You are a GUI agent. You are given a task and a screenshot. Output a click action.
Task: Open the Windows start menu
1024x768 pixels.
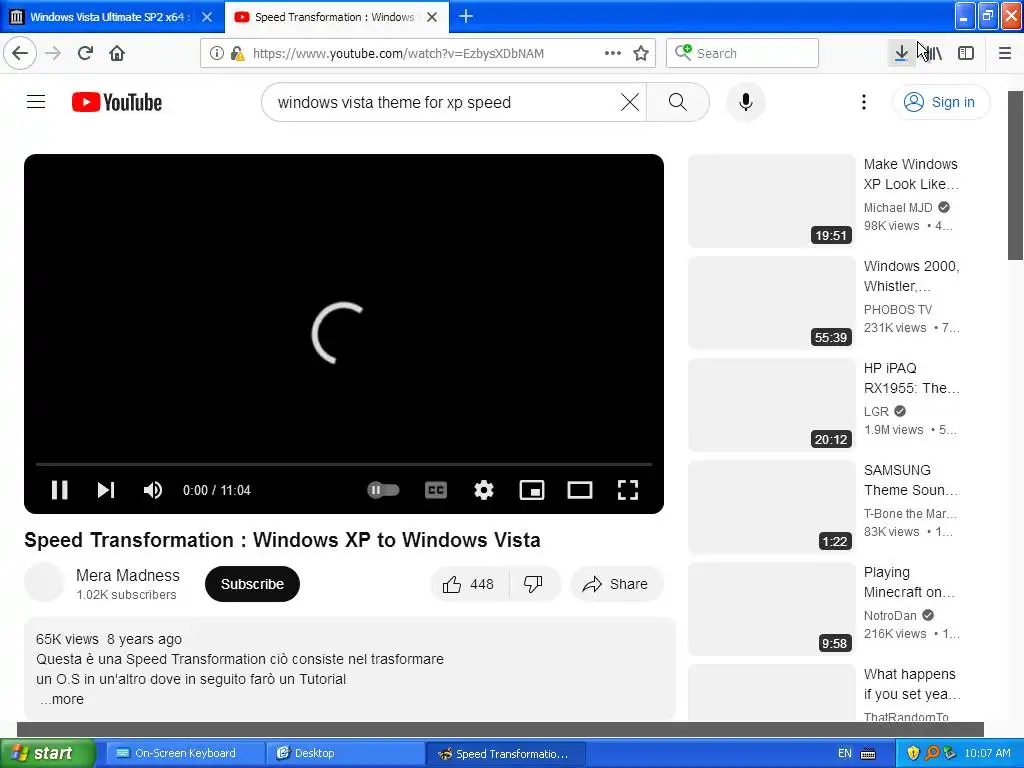click(47, 753)
